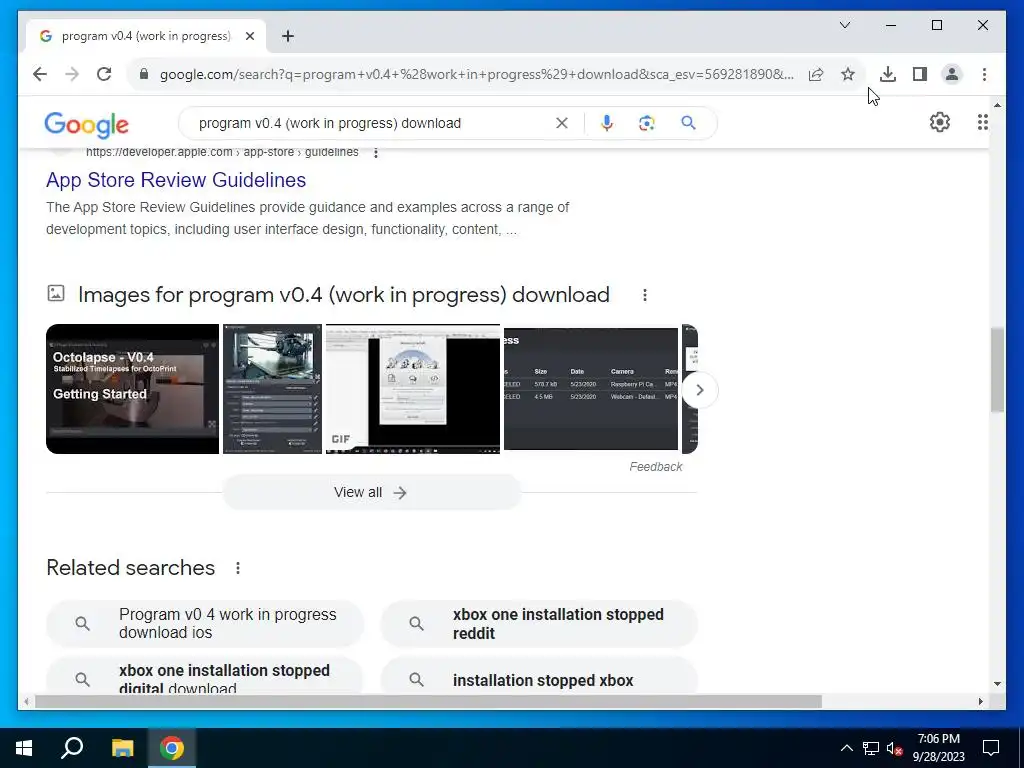Viewport: 1024px width, 768px height.
Task: Click the scroll down arrow of the page
Action: coord(997,684)
